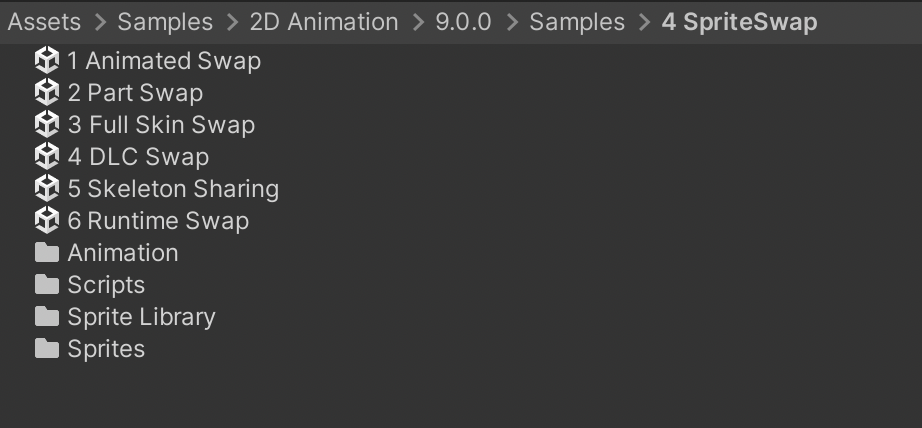Select the Scripts folder icon

click(x=47, y=285)
